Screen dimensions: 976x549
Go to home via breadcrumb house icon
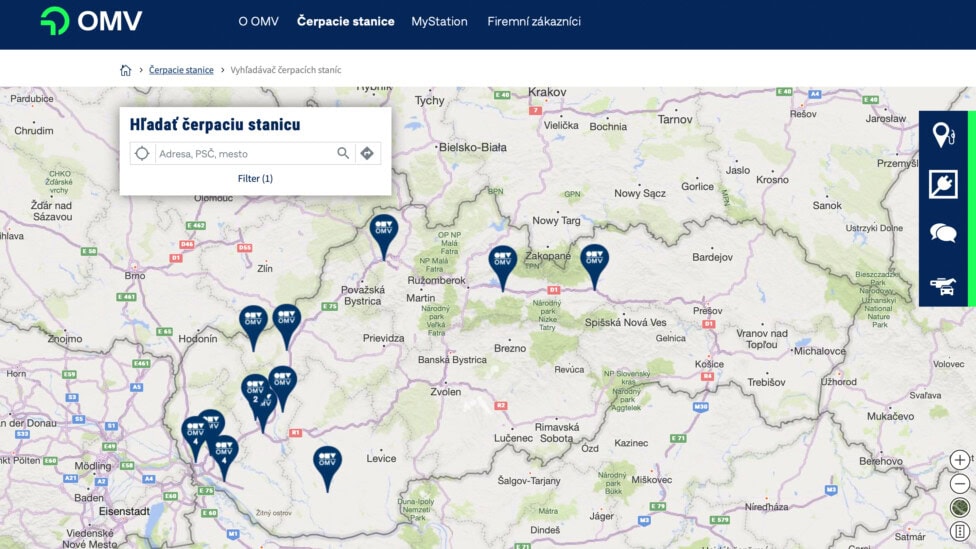126,70
